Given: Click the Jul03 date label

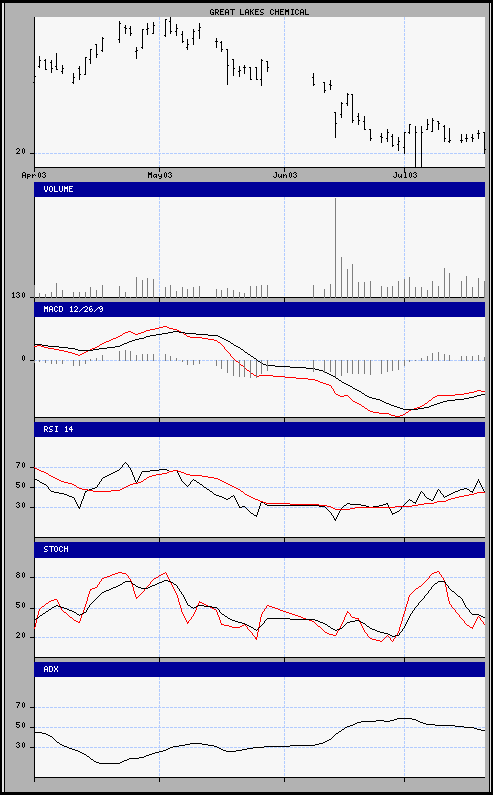Looking at the screenshot, I should [x=405, y=175].
